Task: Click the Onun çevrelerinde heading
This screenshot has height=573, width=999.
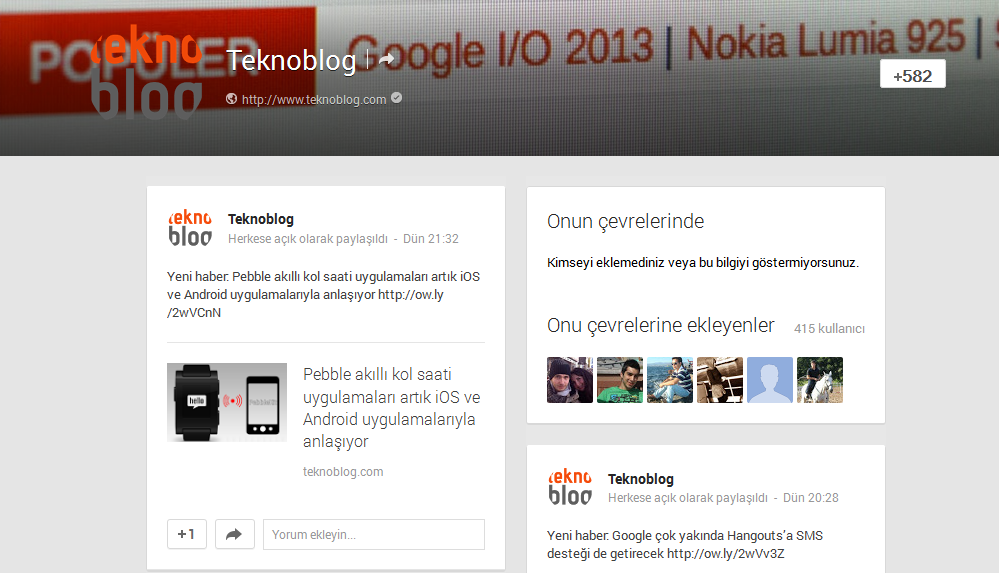Action: (x=625, y=221)
